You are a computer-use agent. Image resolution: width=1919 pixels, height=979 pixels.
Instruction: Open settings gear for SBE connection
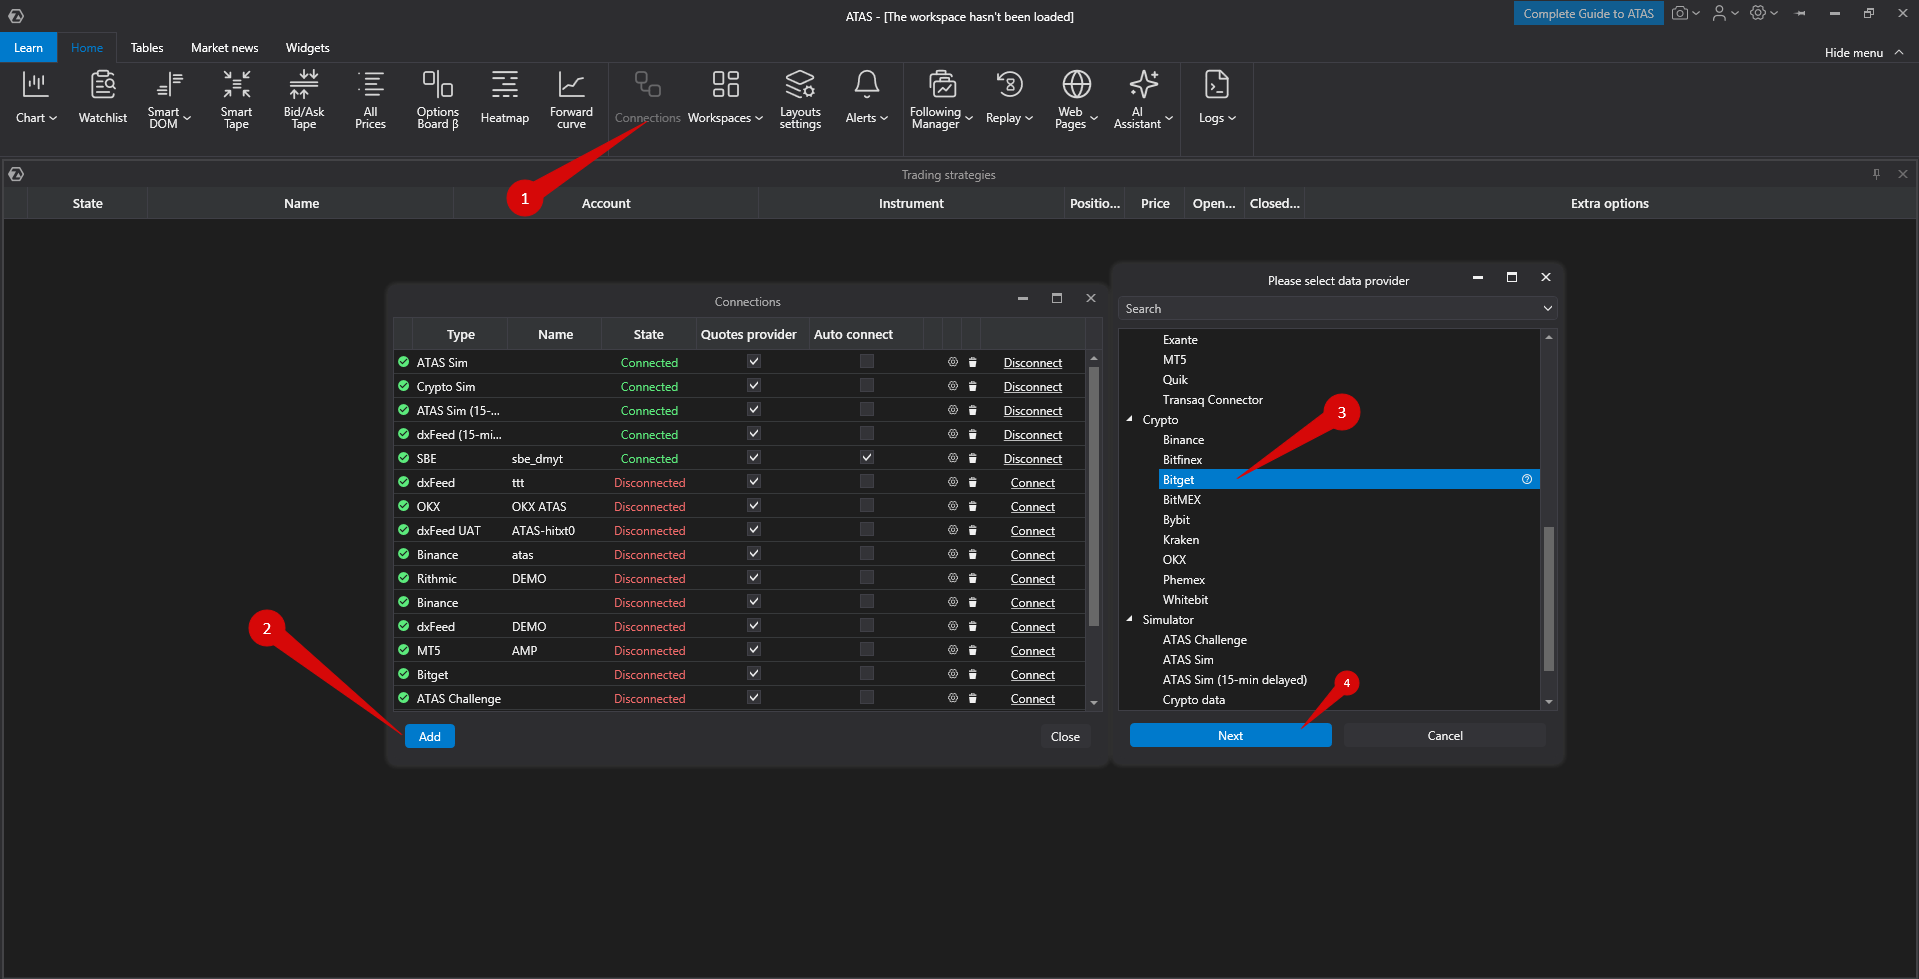[953, 459]
